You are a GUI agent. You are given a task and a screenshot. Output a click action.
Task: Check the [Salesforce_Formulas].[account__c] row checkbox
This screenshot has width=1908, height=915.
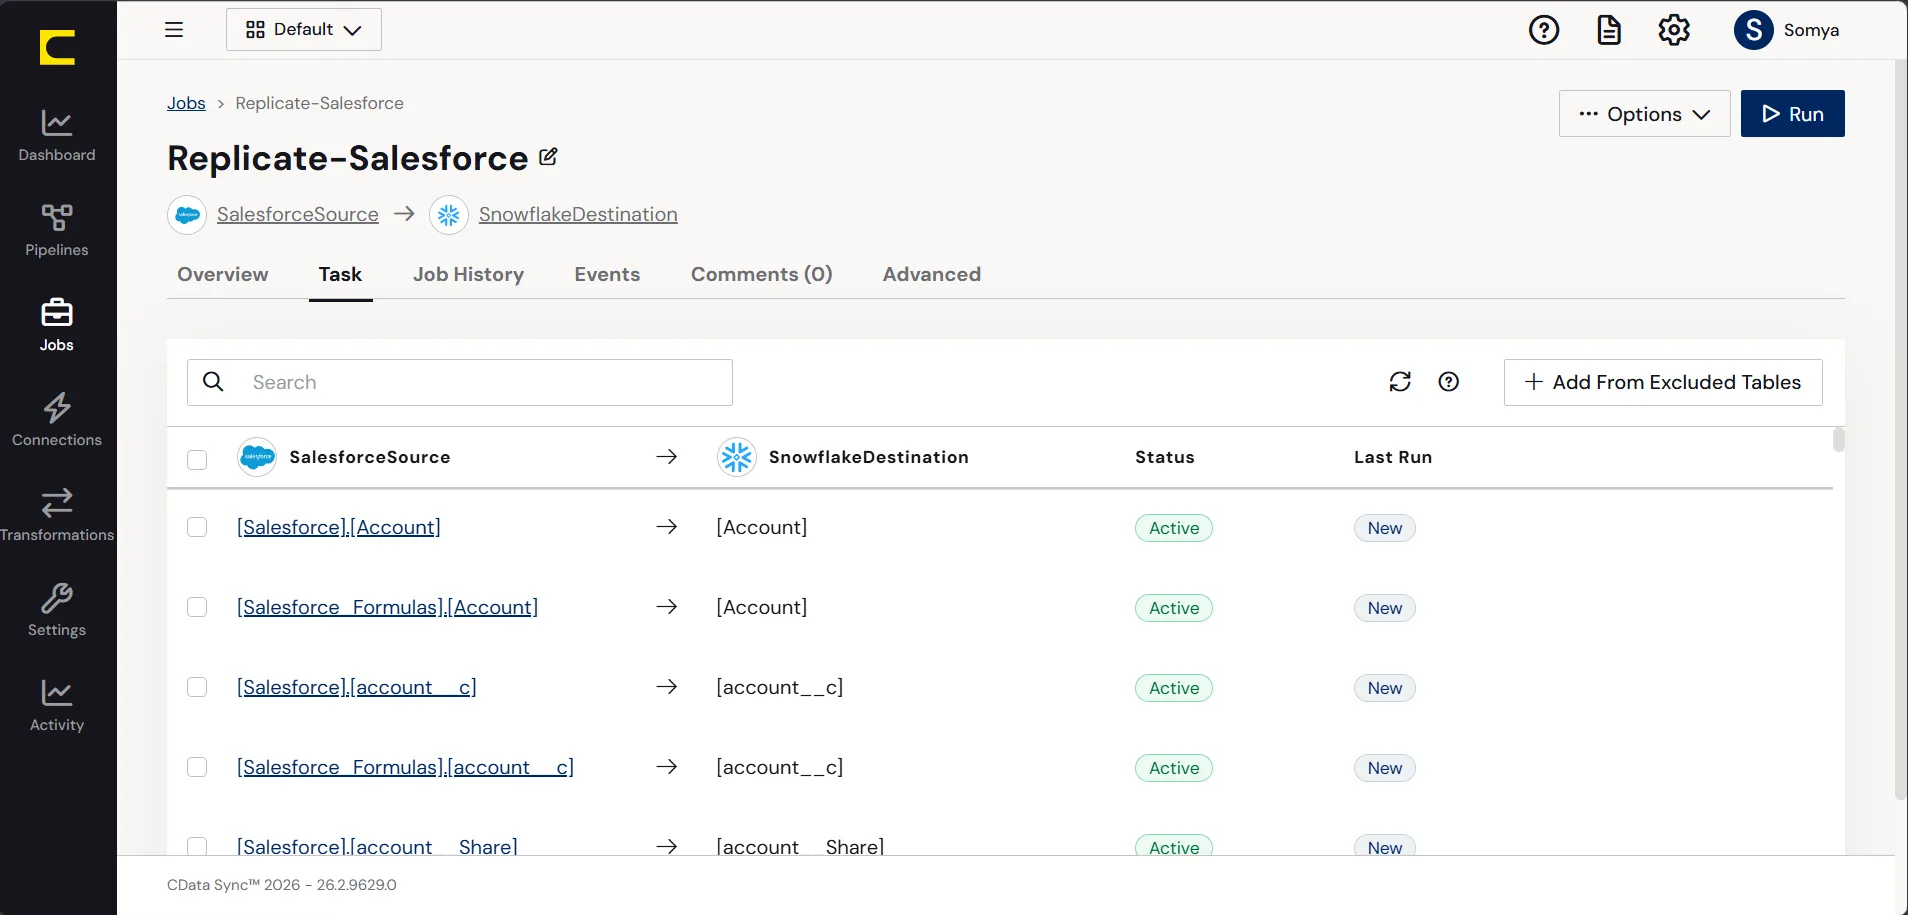197,767
